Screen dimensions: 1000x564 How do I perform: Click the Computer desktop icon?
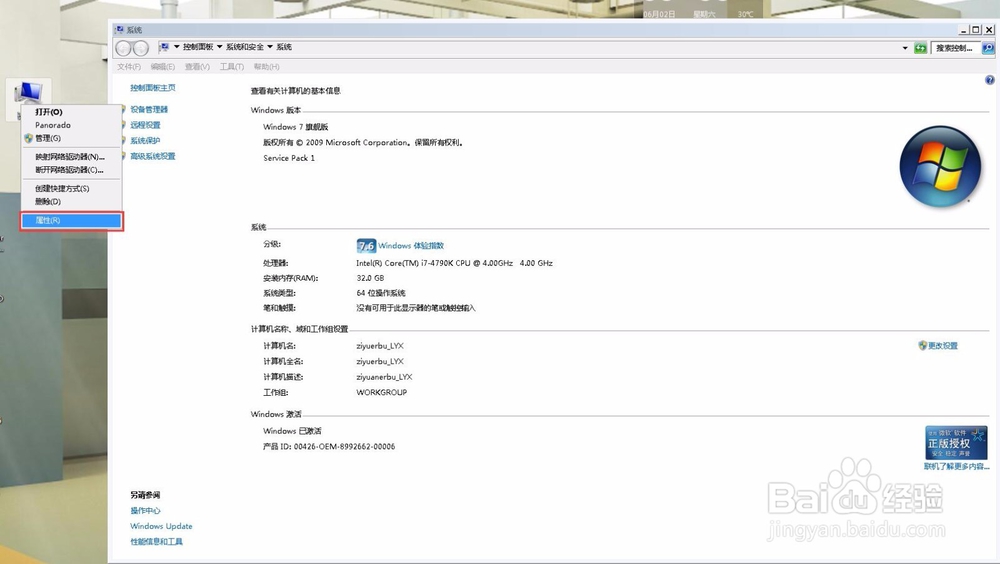28,94
